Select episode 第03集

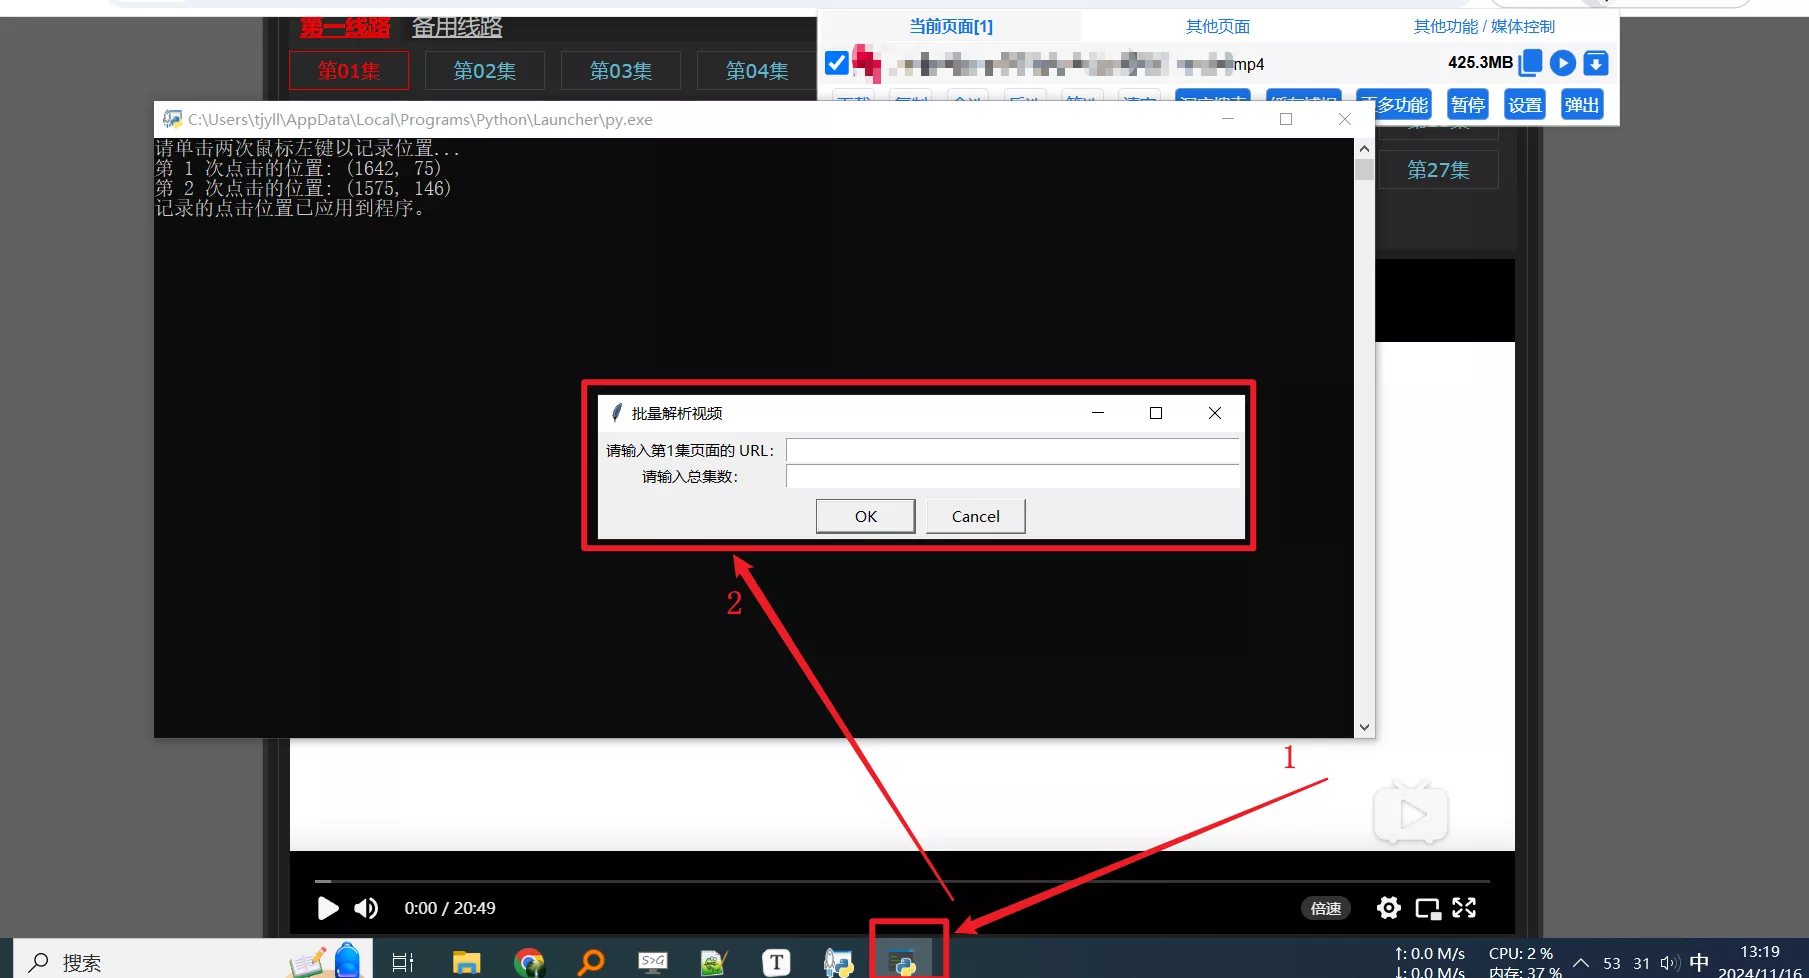tap(621, 71)
